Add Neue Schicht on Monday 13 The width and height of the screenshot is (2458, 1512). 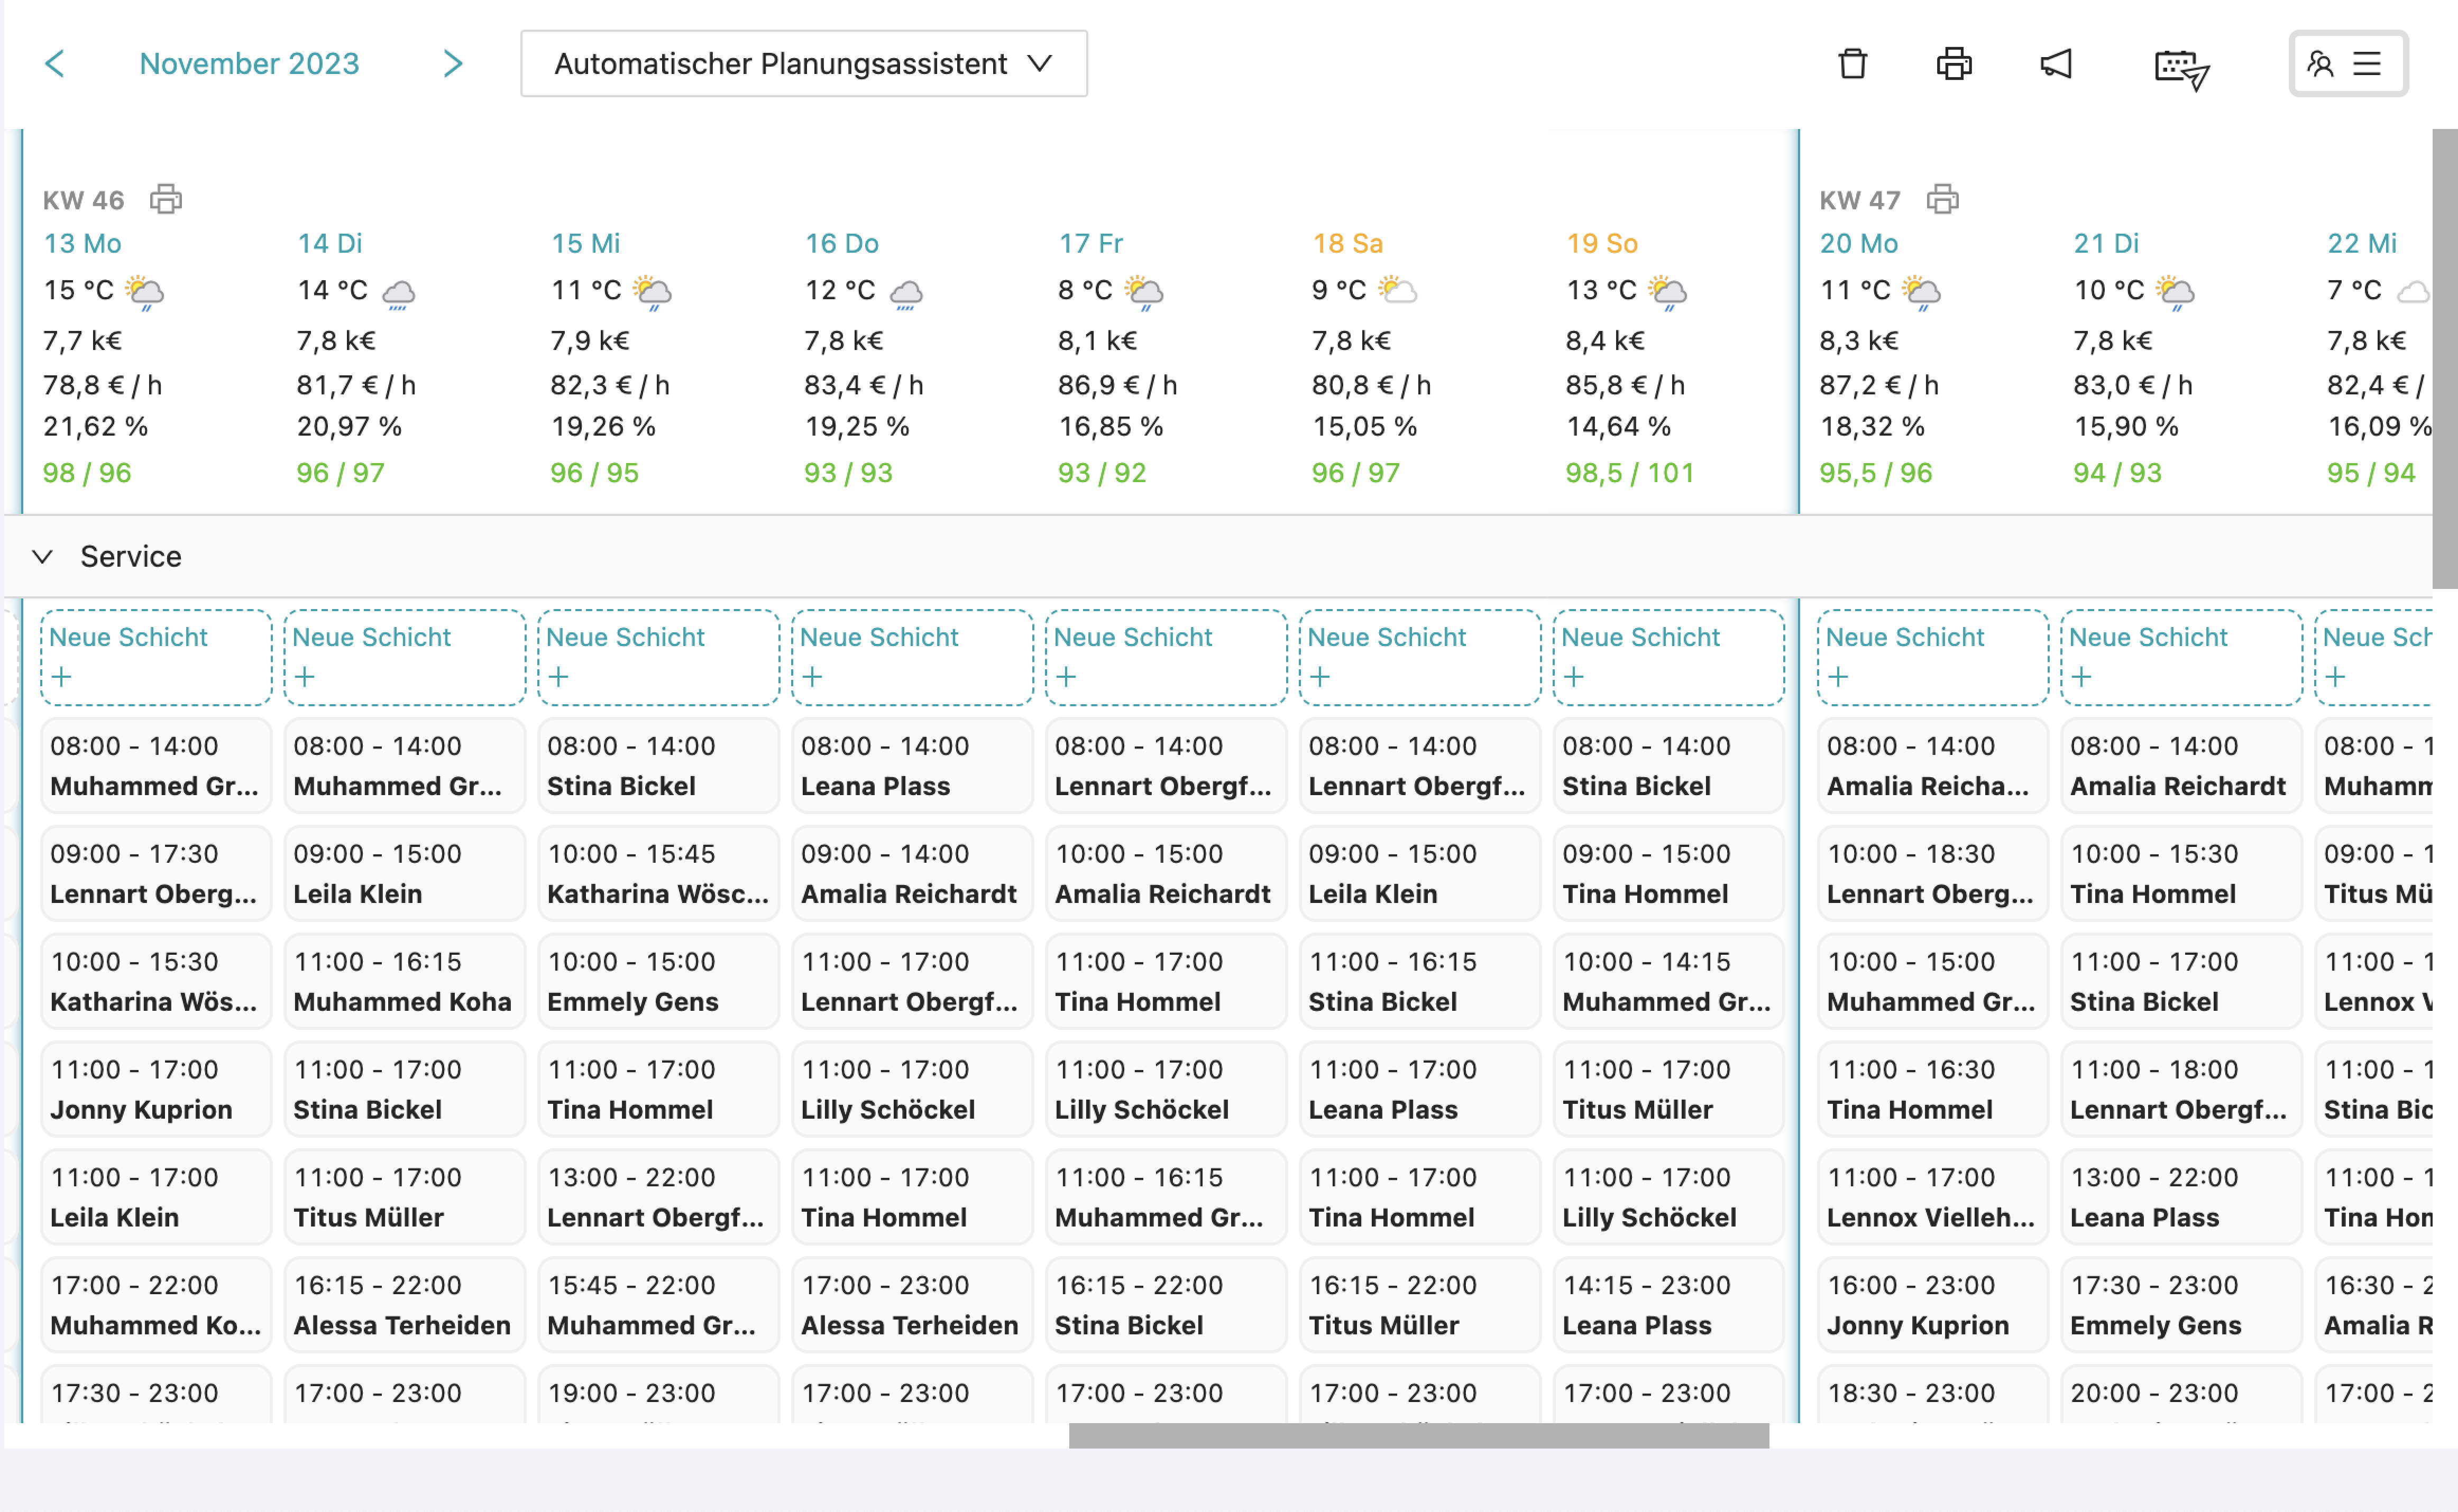pos(155,657)
